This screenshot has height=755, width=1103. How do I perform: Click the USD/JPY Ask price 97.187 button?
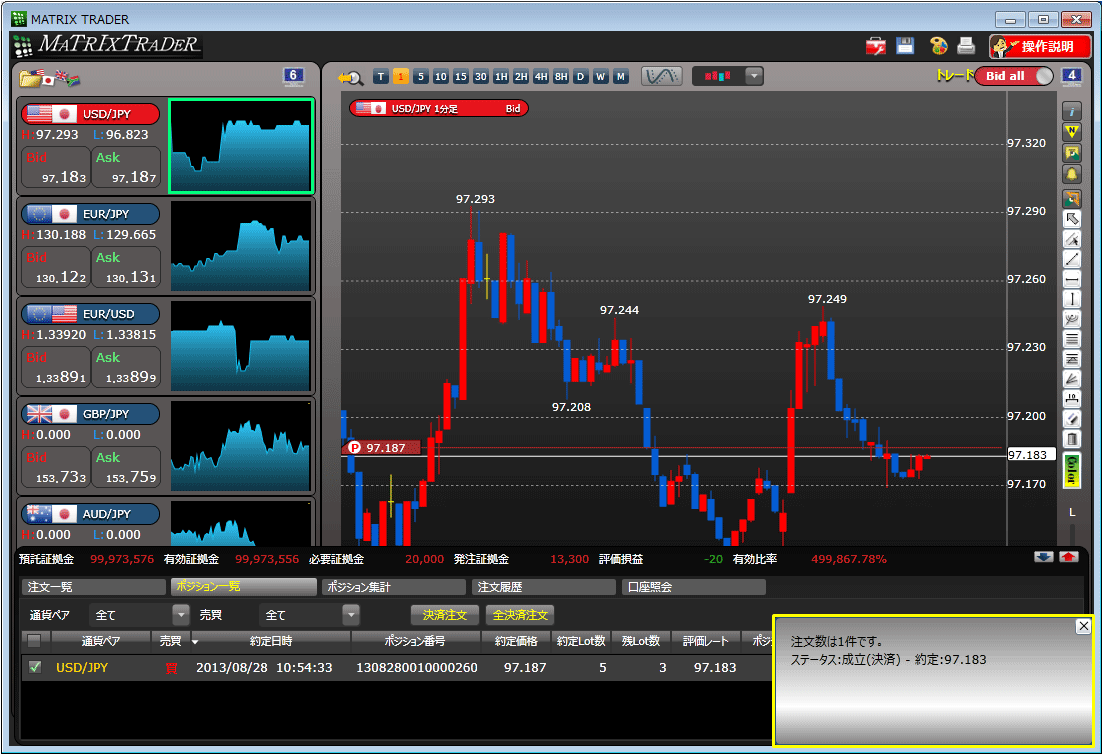[126, 167]
